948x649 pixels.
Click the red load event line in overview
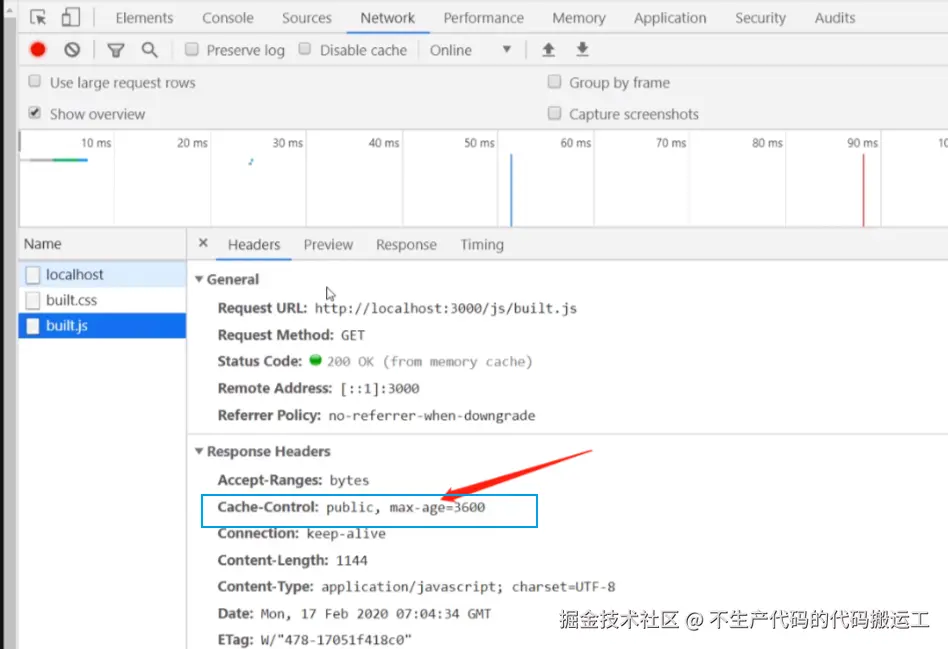pyautogui.click(x=863, y=190)
